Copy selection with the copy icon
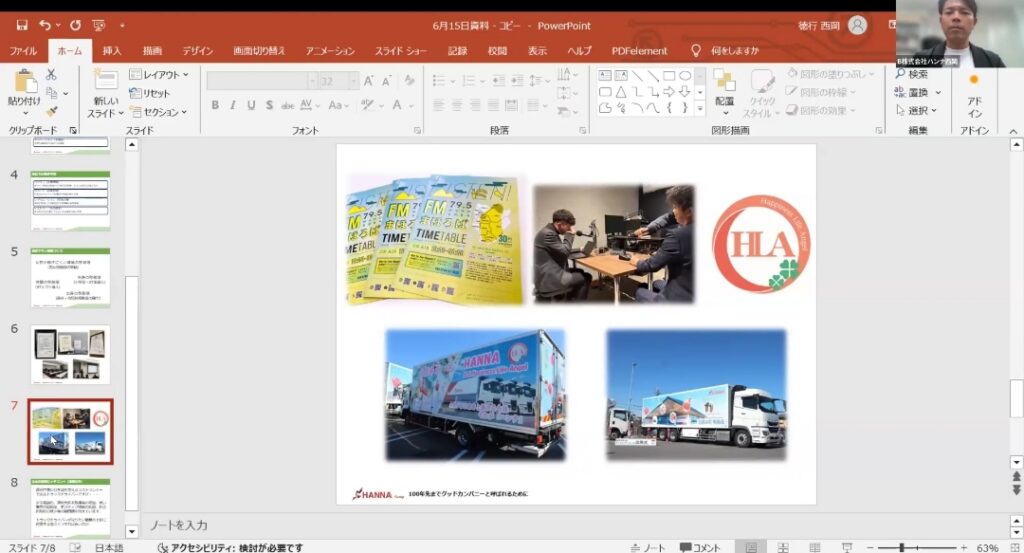This screenshot has height=553, width=1024. (x=52, y=93)
